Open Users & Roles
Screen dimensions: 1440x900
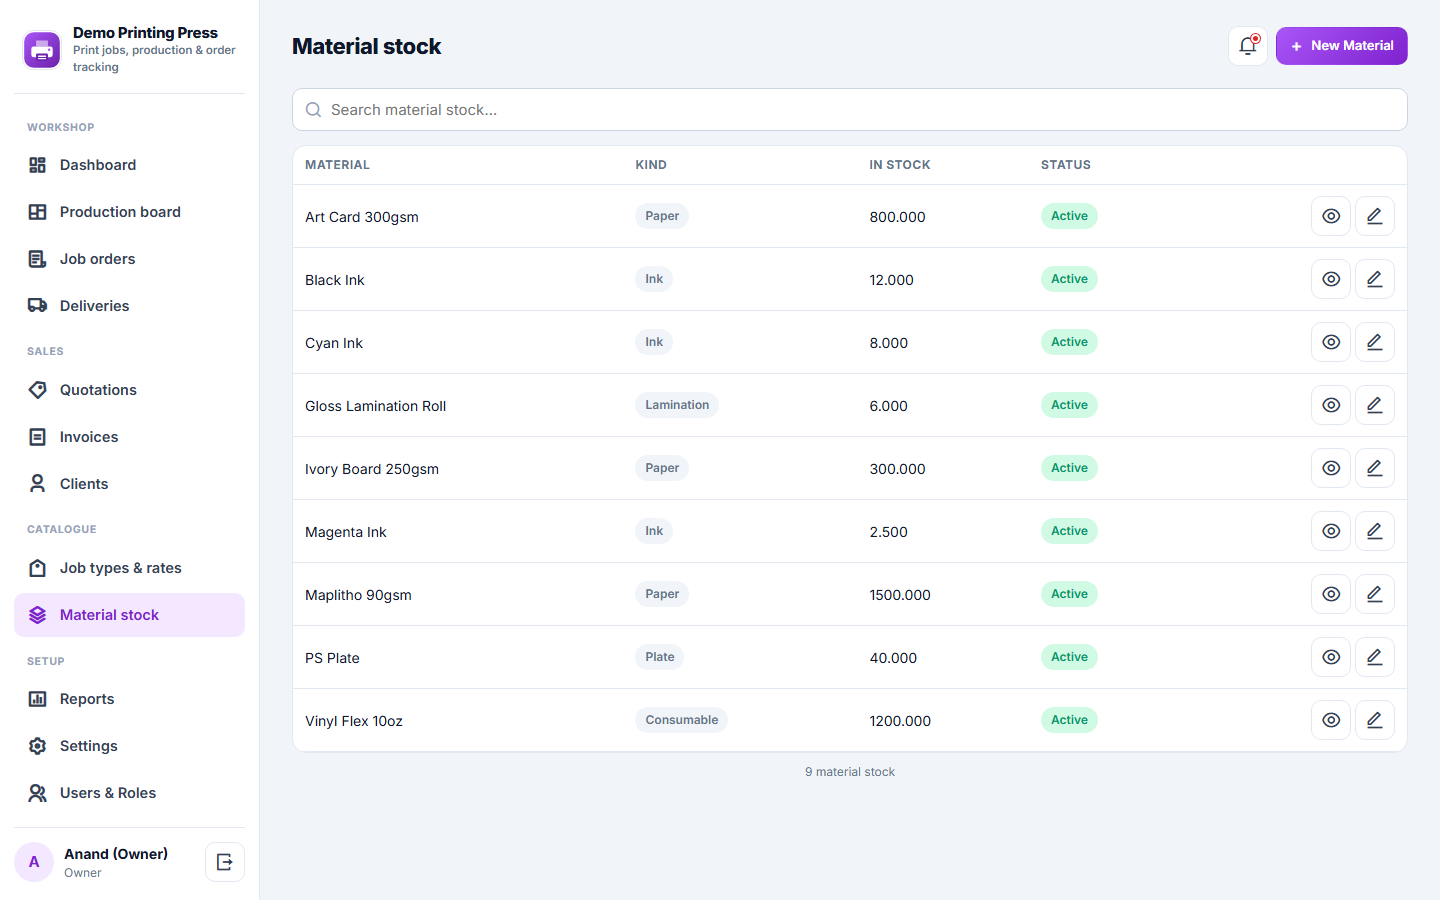tap(129, 793)
